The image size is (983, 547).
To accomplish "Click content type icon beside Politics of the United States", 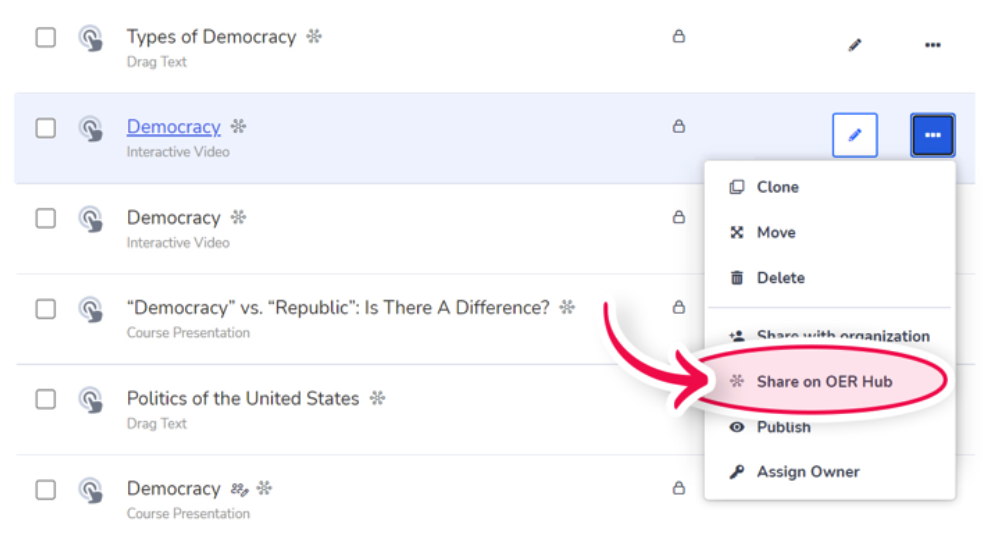I will pos(91,400).
